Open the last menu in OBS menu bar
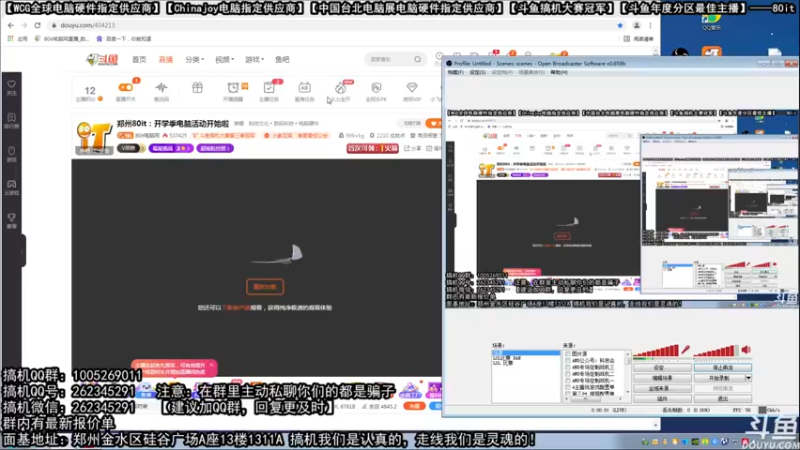Image resolution: width=800 pixels, height=450 pixels. (559, 72)
